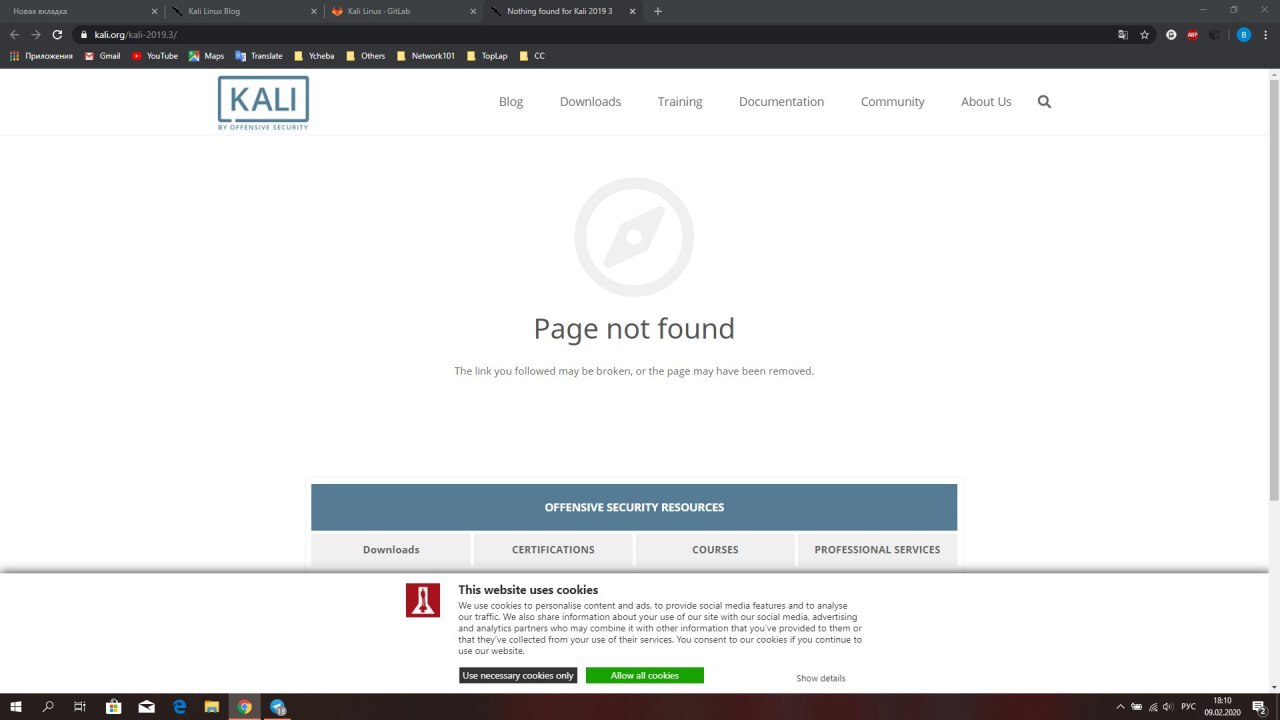
Task: Open the Downloads resources link
Action: click(x=391, y=549)
